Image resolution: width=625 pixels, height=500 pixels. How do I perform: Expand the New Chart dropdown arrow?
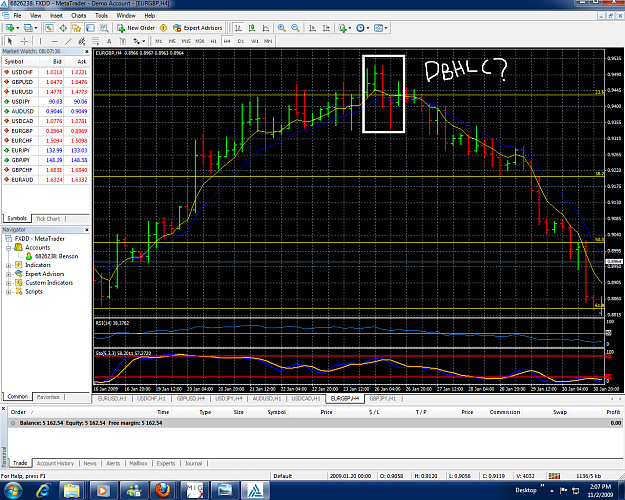[18, 28]
